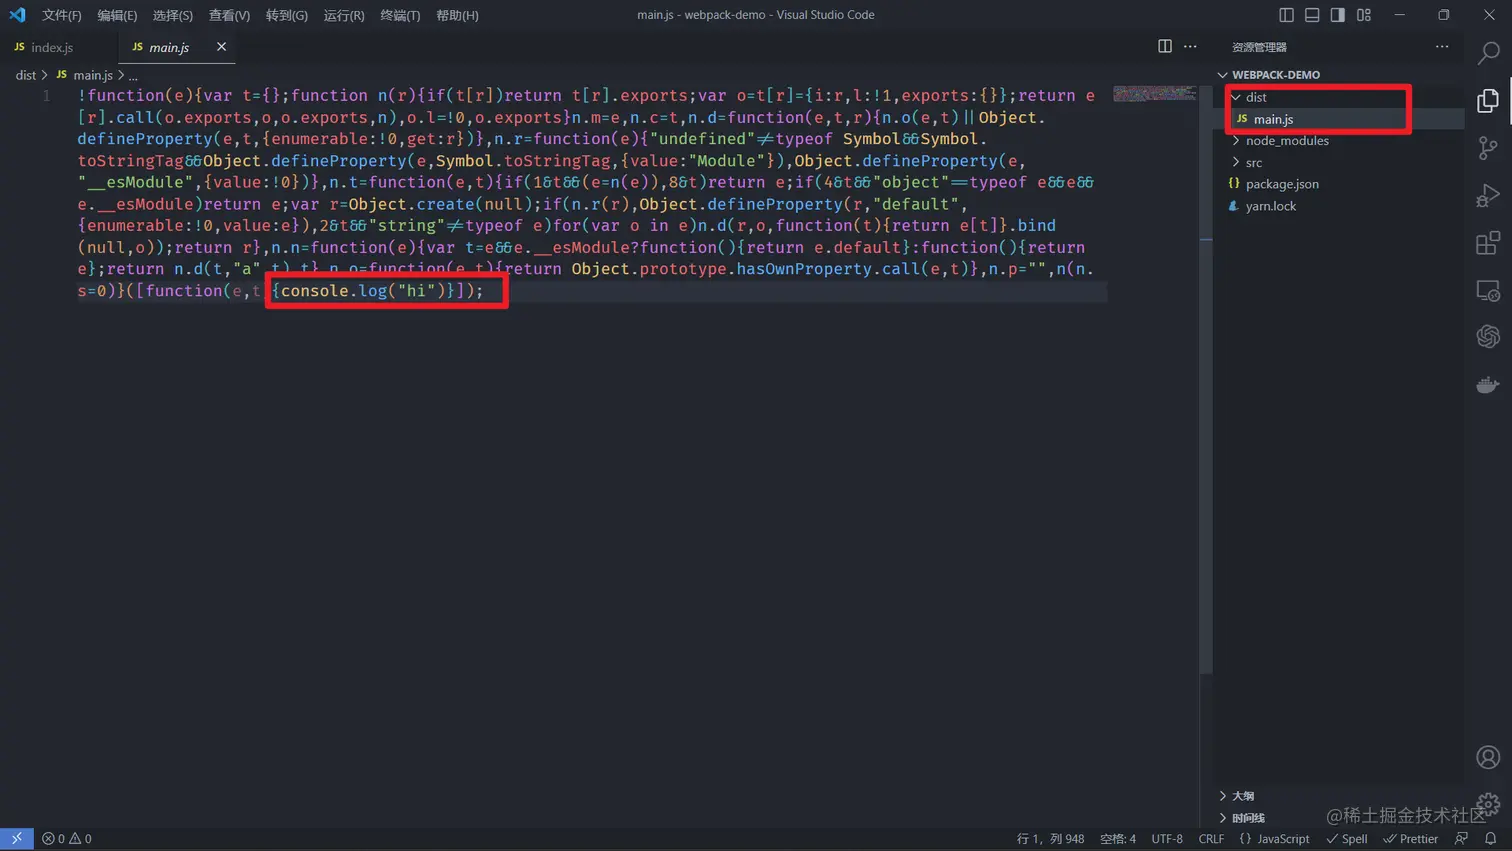The image size is (1512, 851).
Task: Expand the src folder
Action: point(1237,162)
